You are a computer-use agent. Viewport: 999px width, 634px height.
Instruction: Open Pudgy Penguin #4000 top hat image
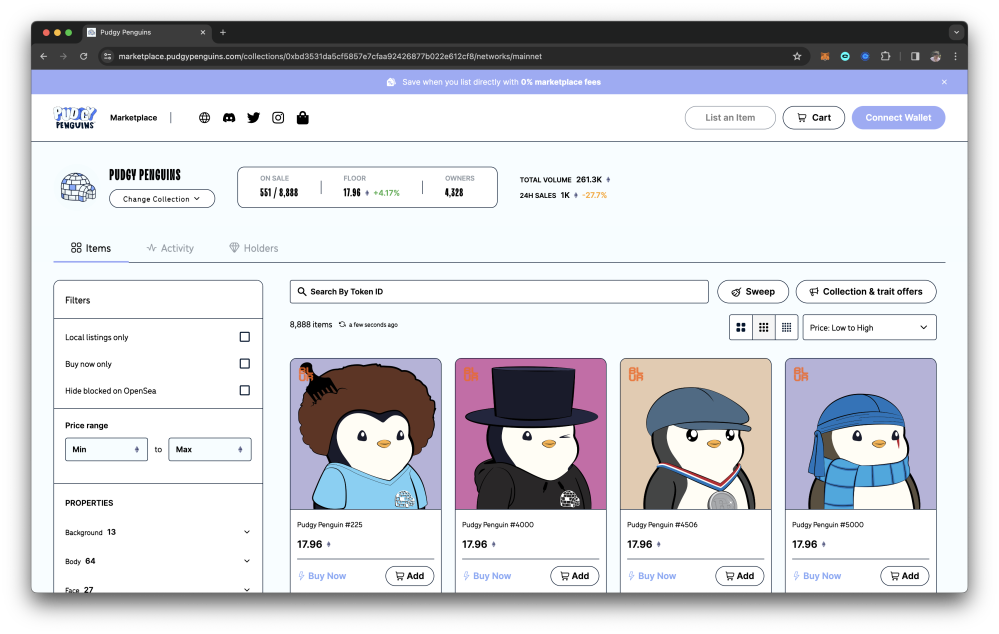531,434
